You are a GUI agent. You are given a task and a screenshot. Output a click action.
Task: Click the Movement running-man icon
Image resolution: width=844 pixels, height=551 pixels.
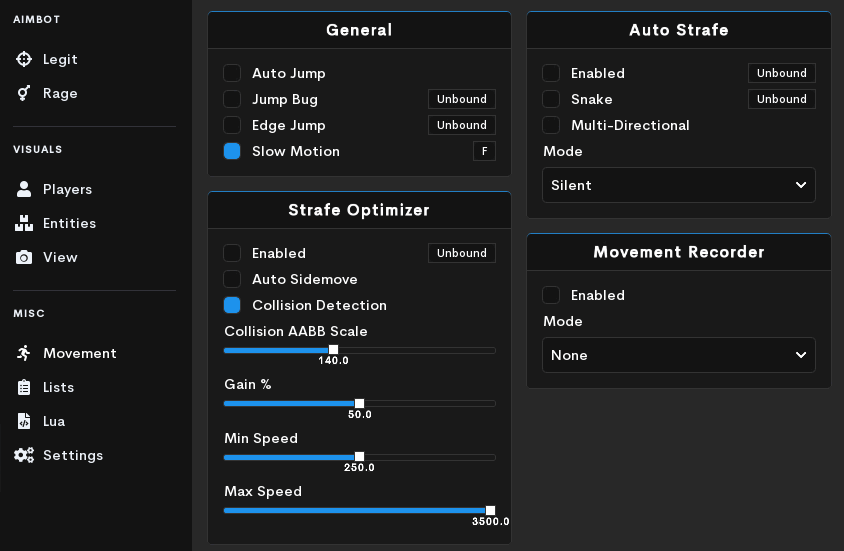tap(24, 353)
